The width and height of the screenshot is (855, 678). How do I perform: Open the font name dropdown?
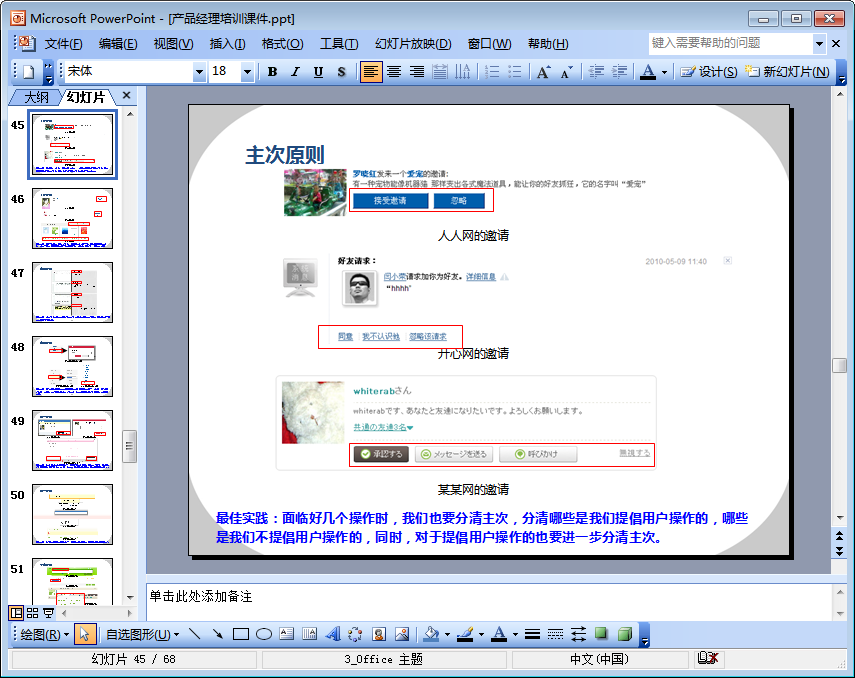tap(199, 71)
